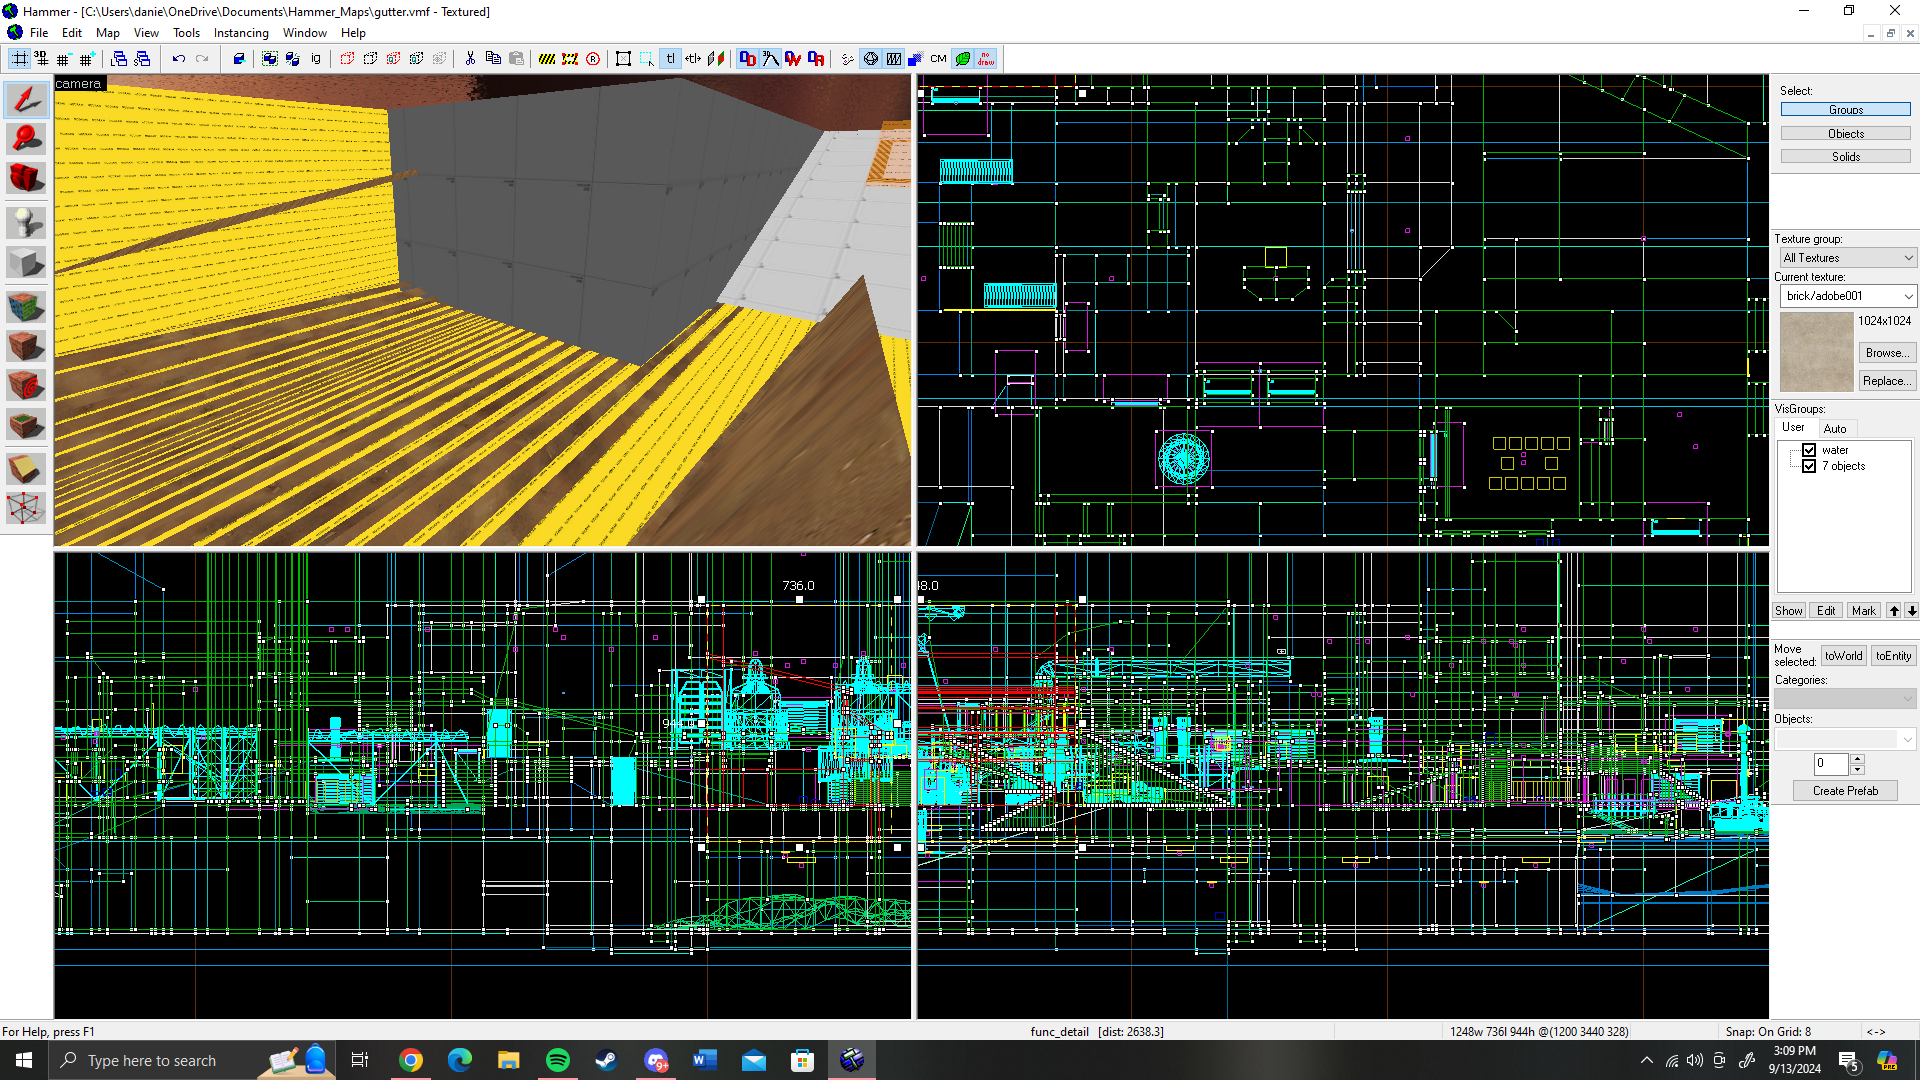Click the CM toolbar button
Viewport: 1920px width, 1080px height.
[938, 59]
